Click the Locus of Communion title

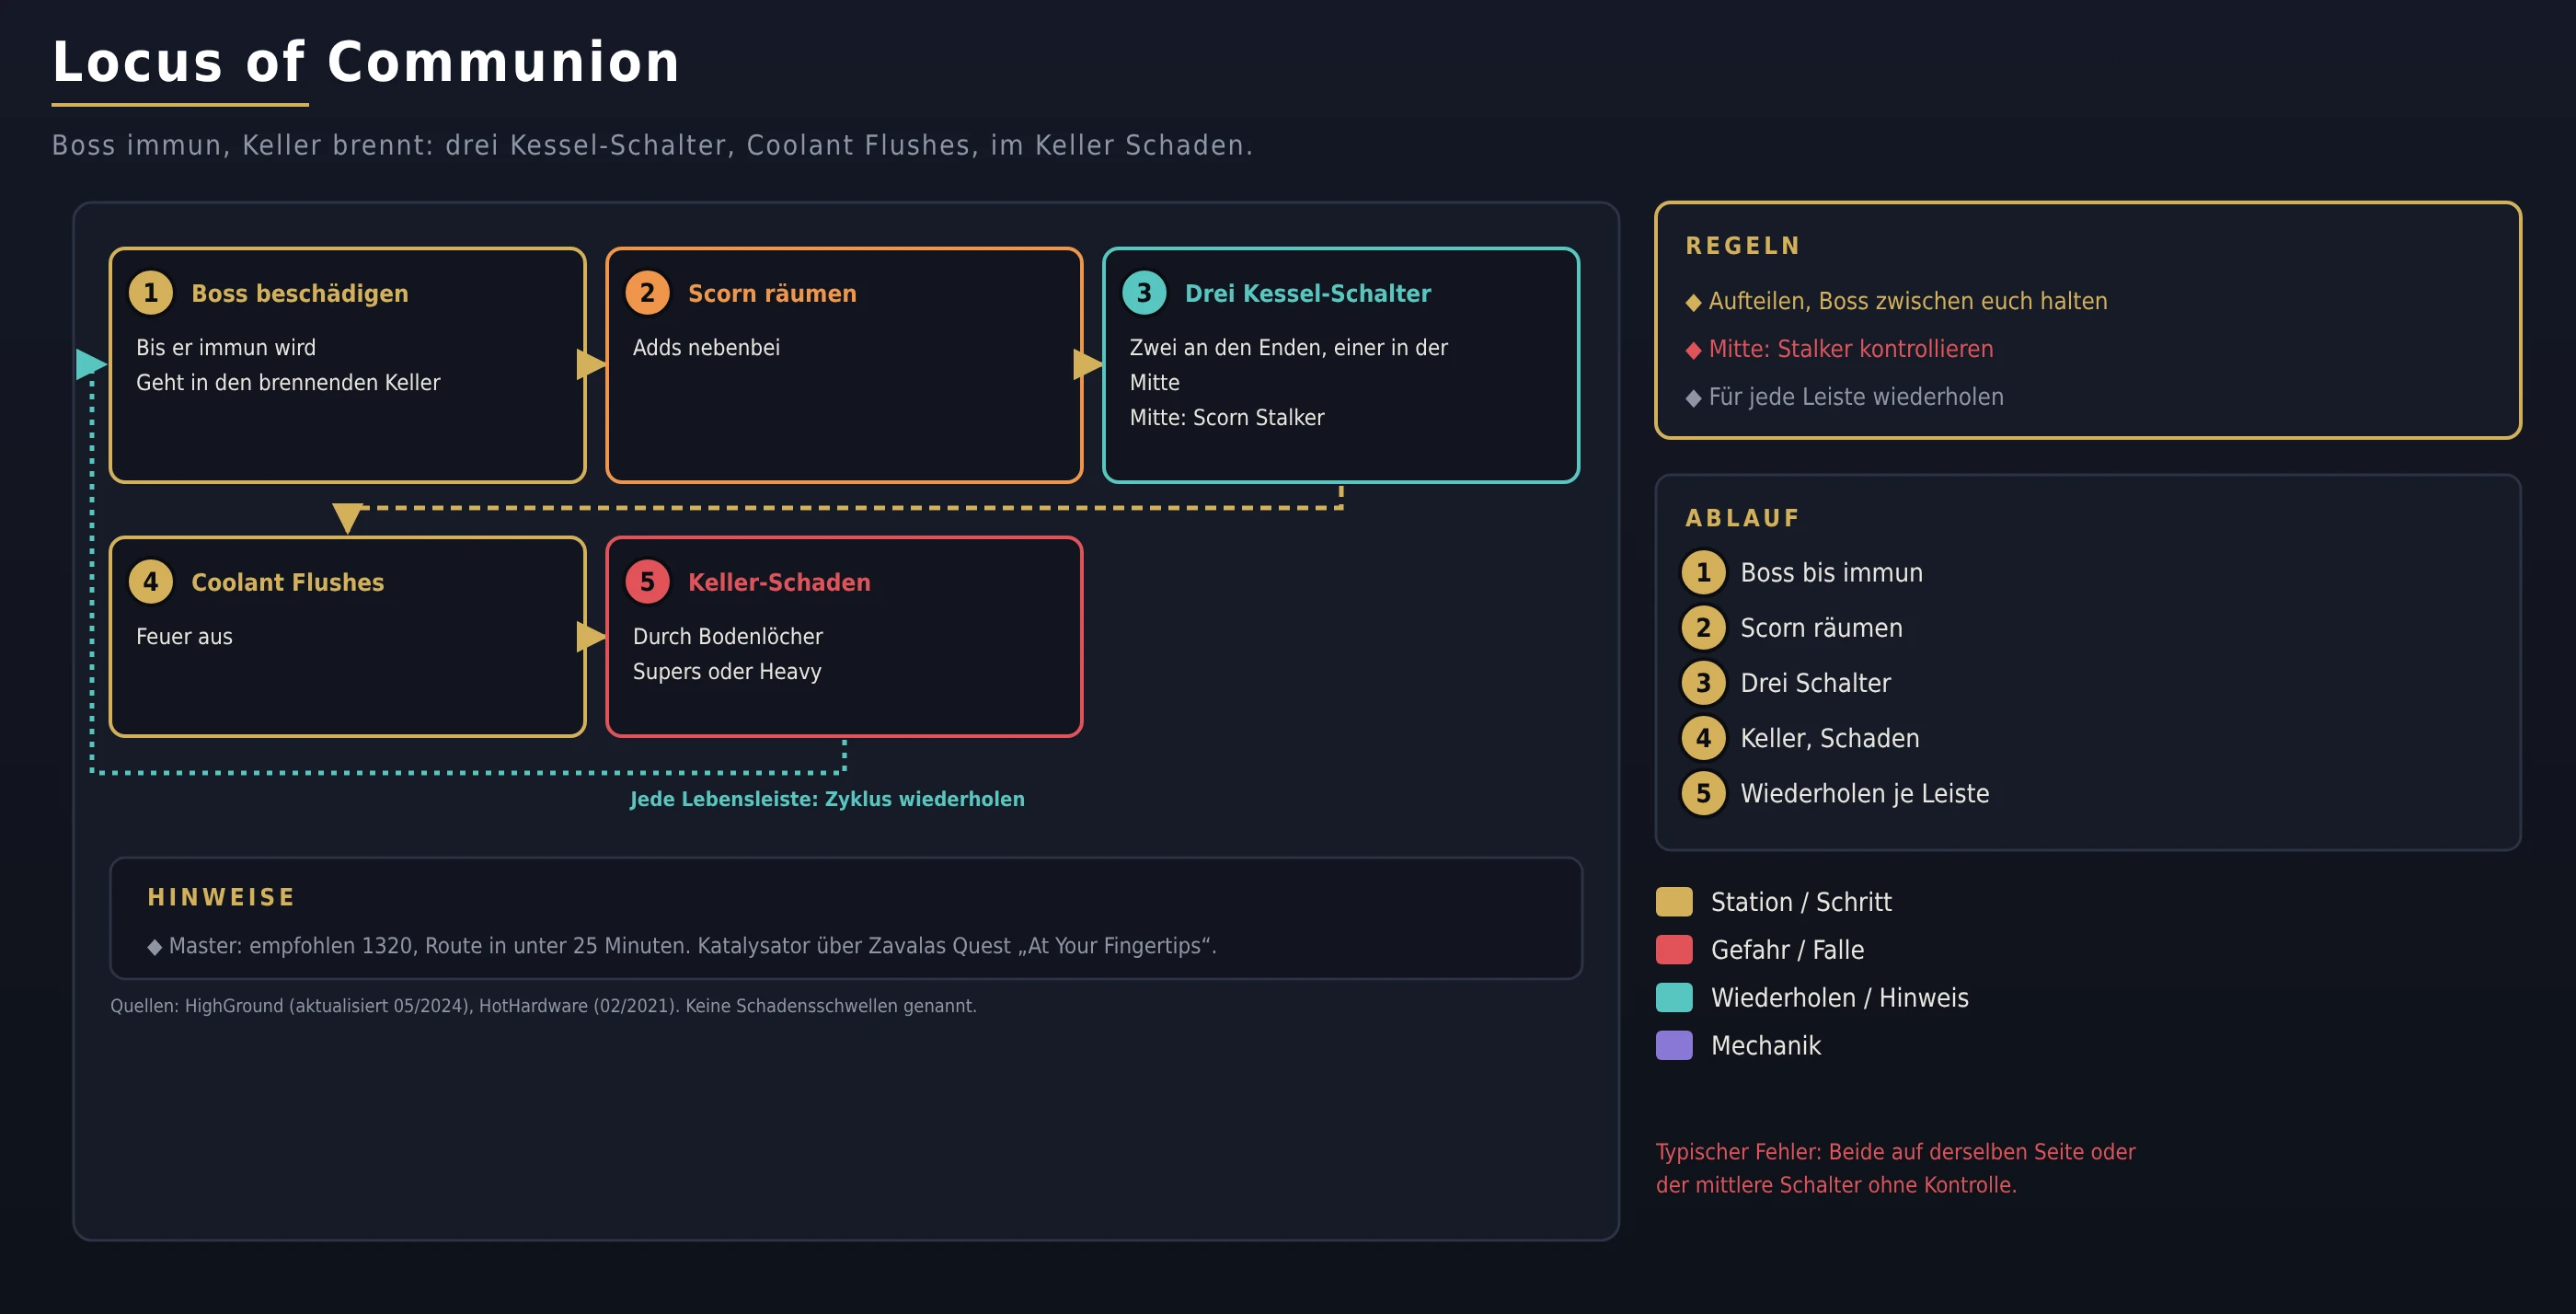366,62
